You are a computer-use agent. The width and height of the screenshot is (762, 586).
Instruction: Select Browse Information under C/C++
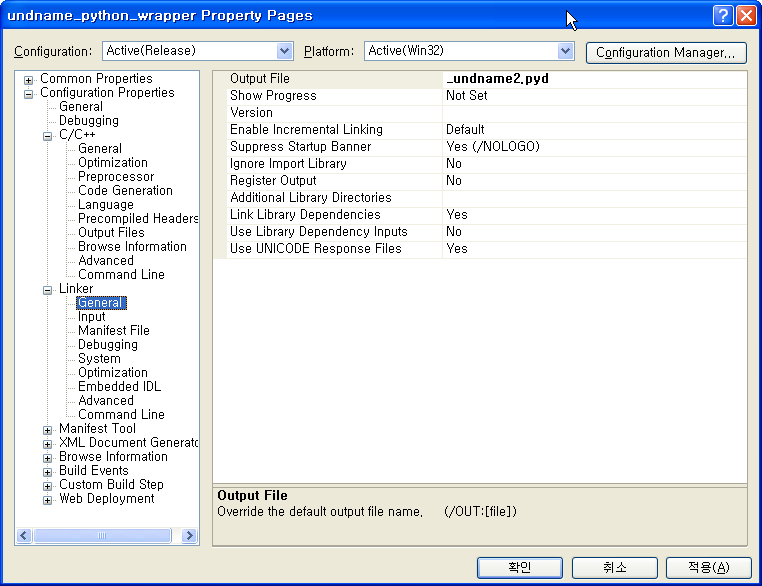(132, 246)
